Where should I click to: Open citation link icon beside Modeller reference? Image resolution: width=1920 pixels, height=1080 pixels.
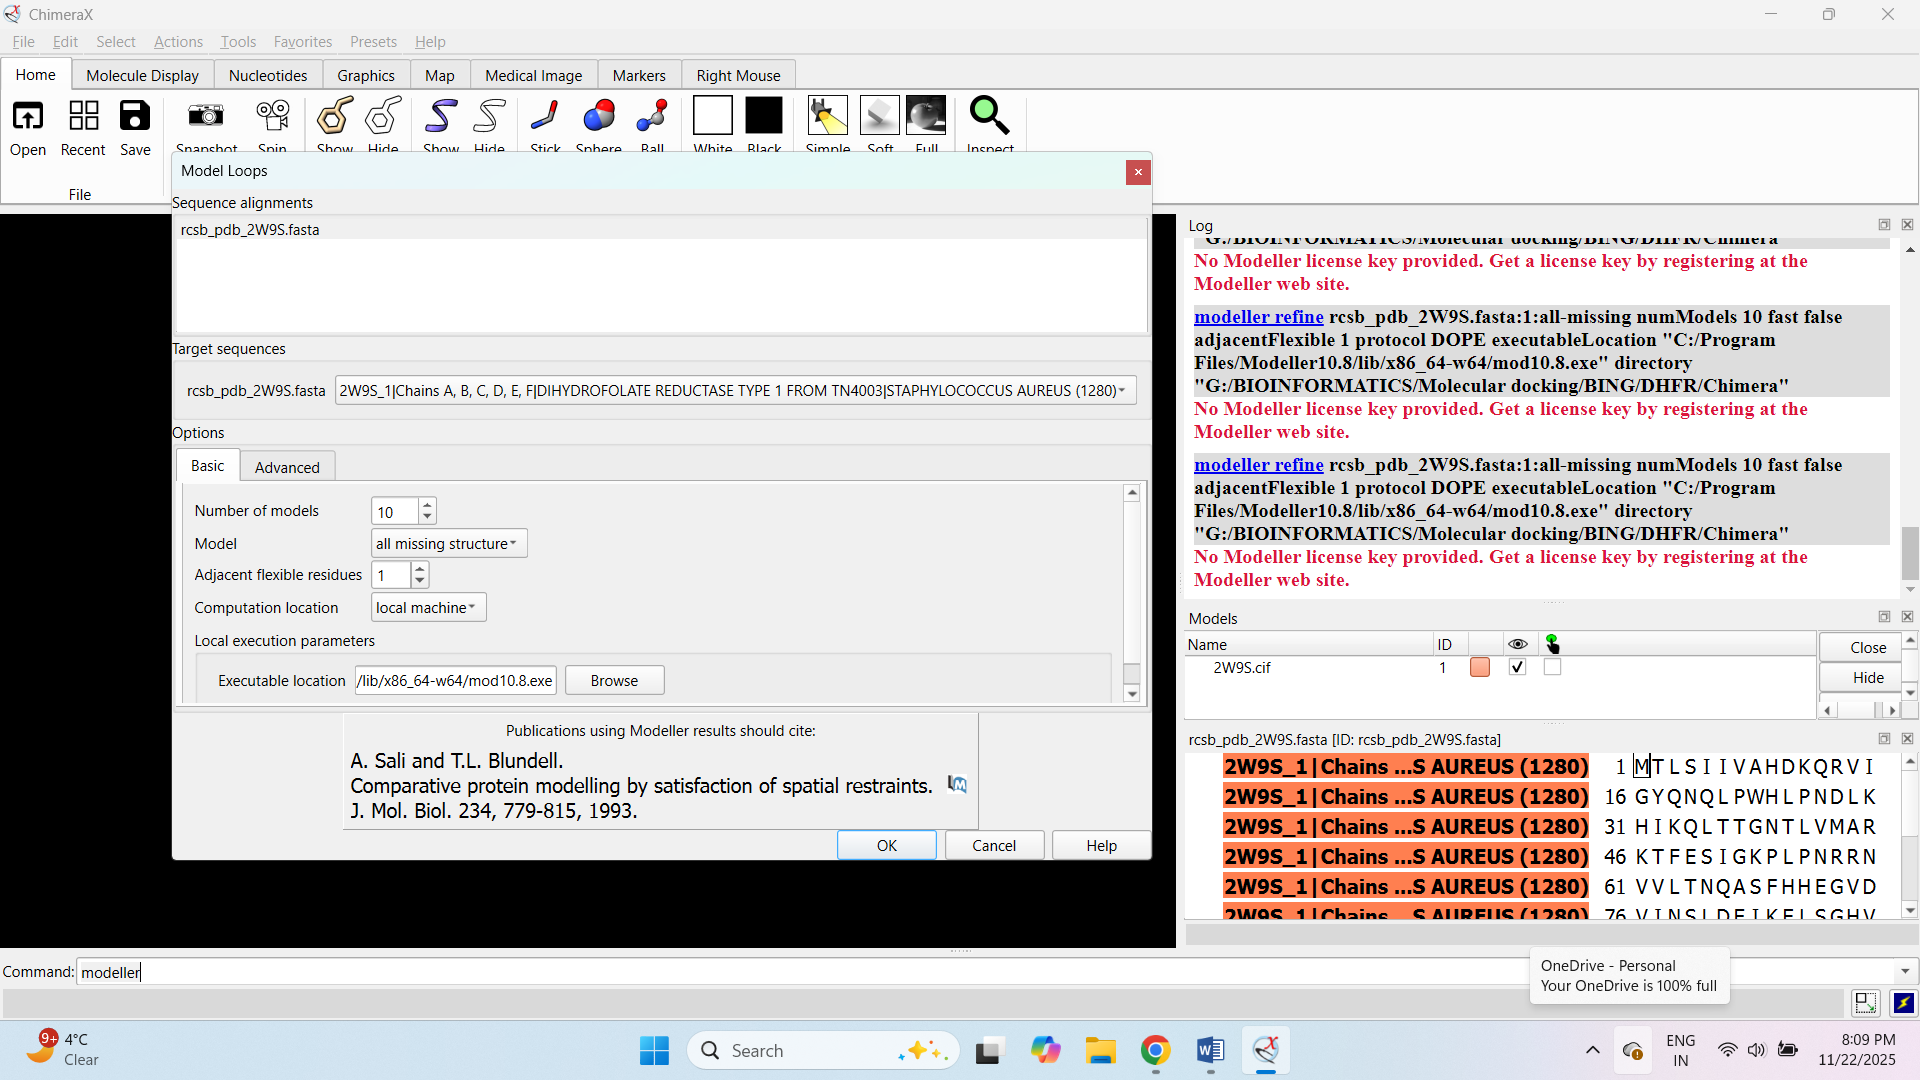(x=957, y=785)
